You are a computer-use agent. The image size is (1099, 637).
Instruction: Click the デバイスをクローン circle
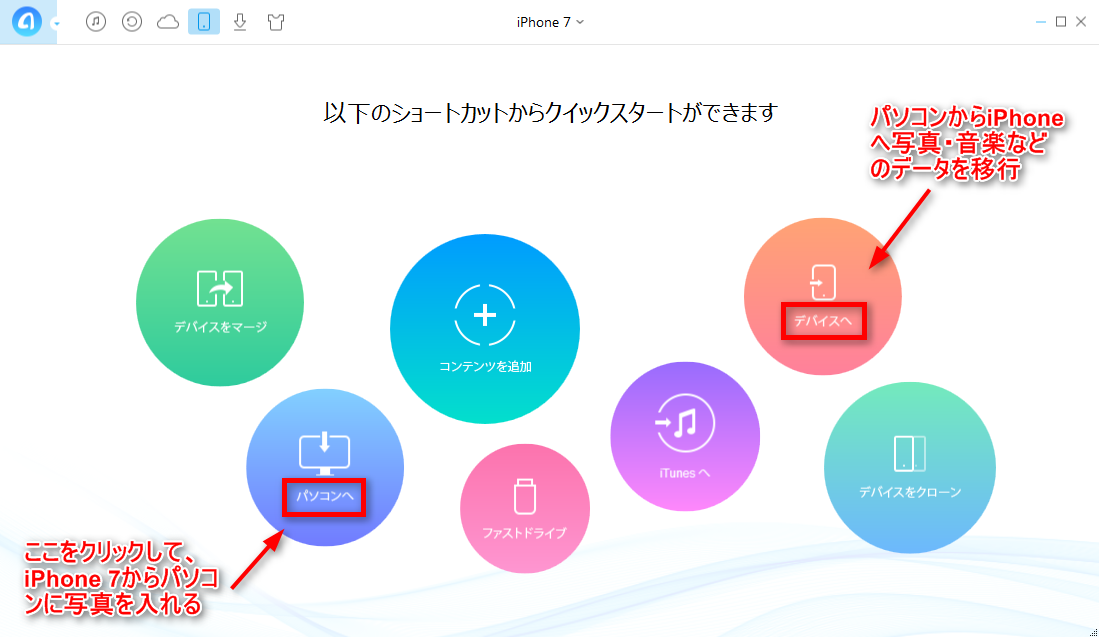pyautogui.click(x=910, y=467)
